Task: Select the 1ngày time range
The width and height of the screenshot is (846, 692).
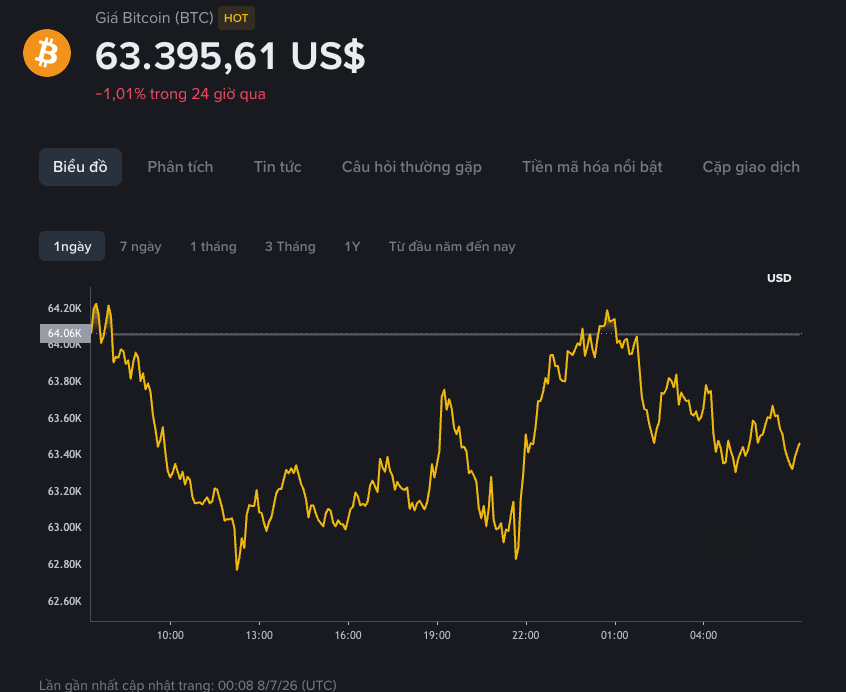Action: (72, 246)
